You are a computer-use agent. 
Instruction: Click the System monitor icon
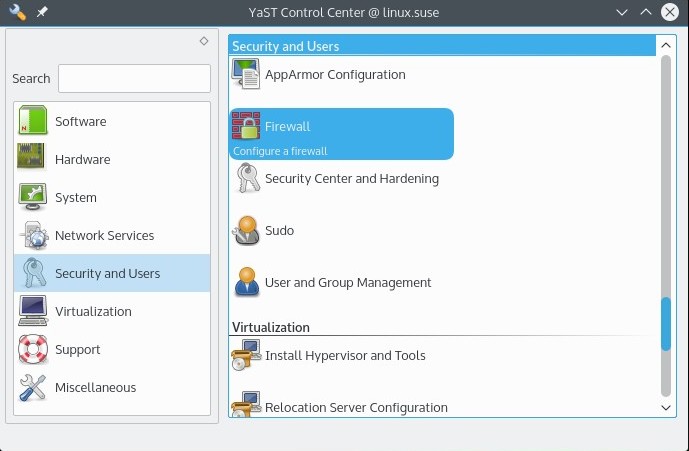pos(33,197)
